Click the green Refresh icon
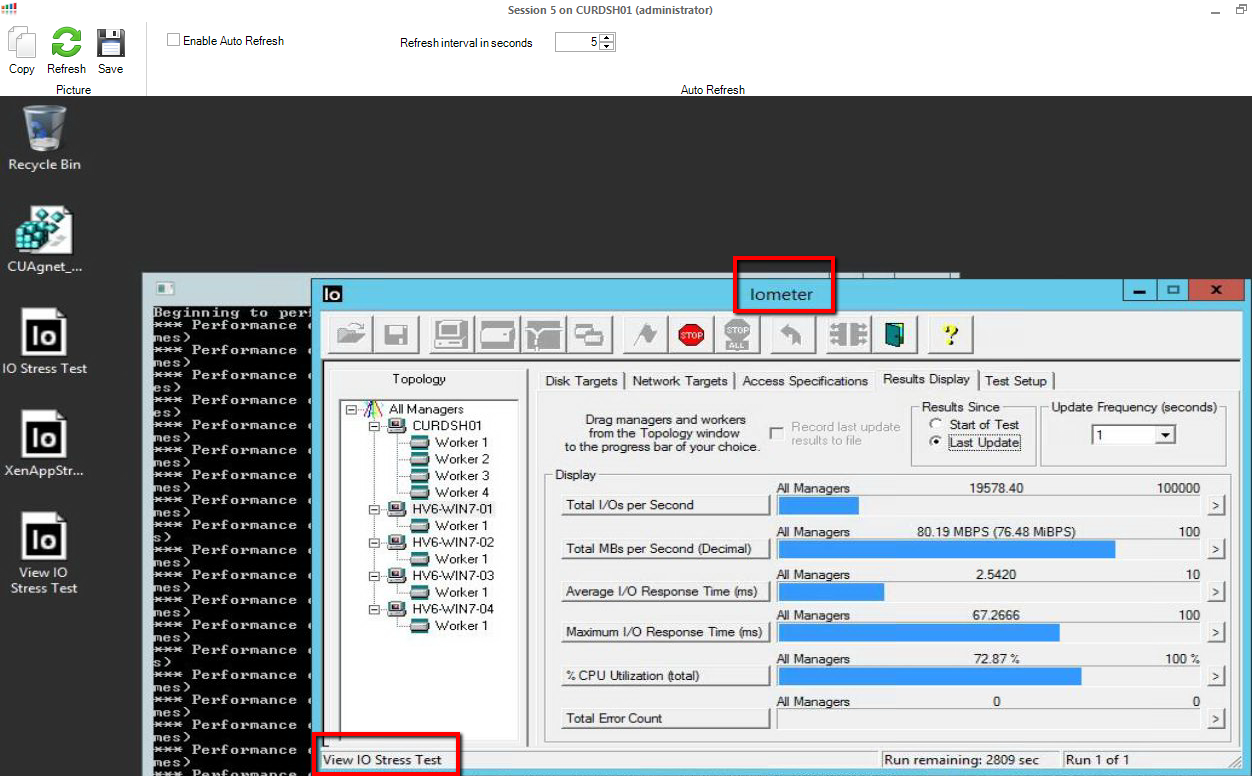This screenshot has width=1252, height=776. pos(66,44)
